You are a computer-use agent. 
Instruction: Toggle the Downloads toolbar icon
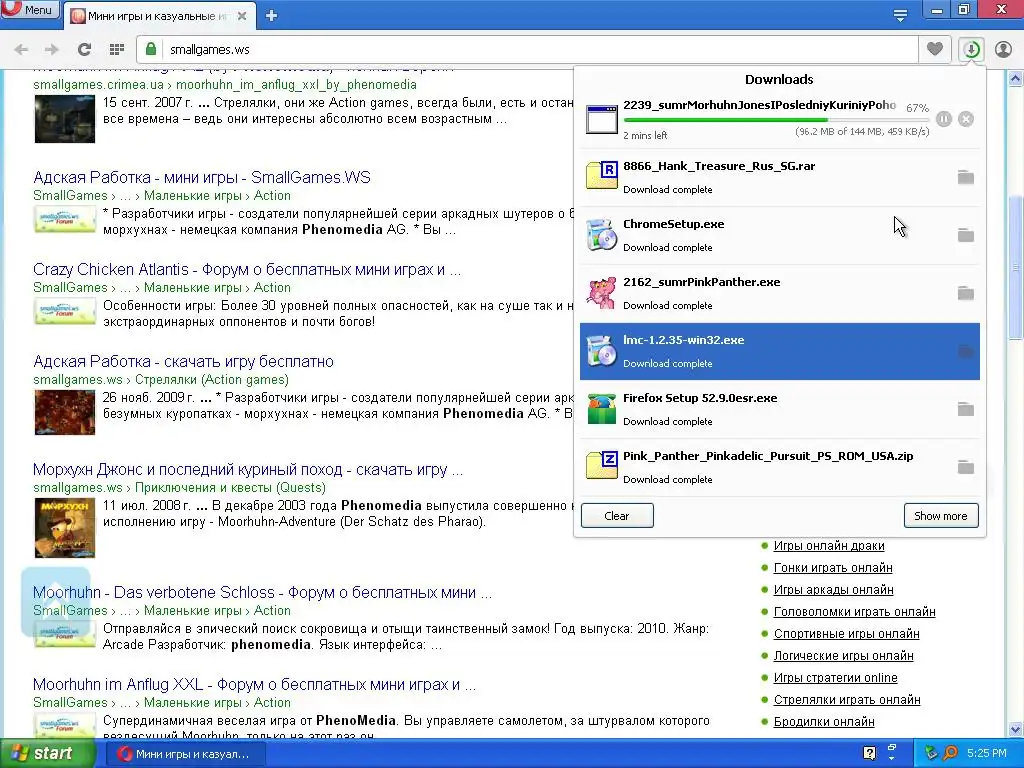pyautogui.click(x=971, y=49)
